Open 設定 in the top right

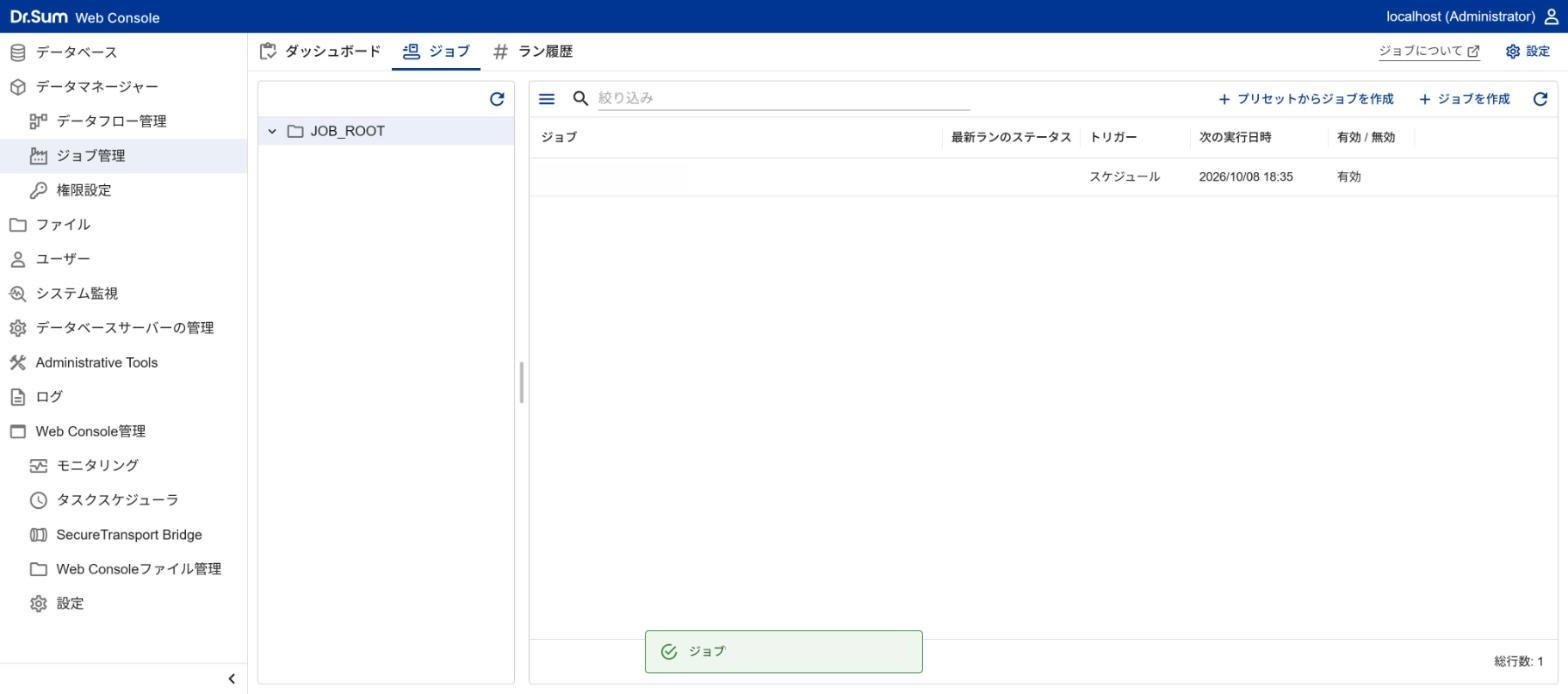pyautogui.click(x=1528, y=52)
